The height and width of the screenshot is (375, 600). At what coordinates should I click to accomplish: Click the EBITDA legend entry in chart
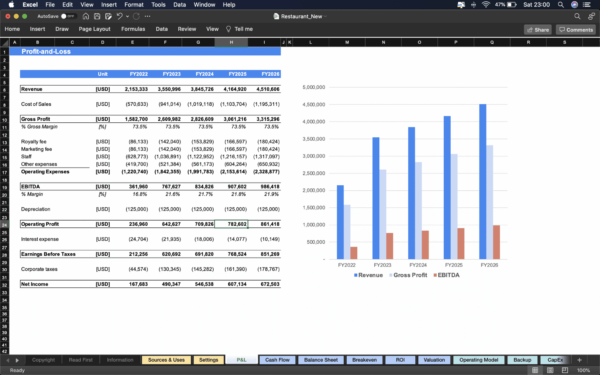tap(446, 275)
